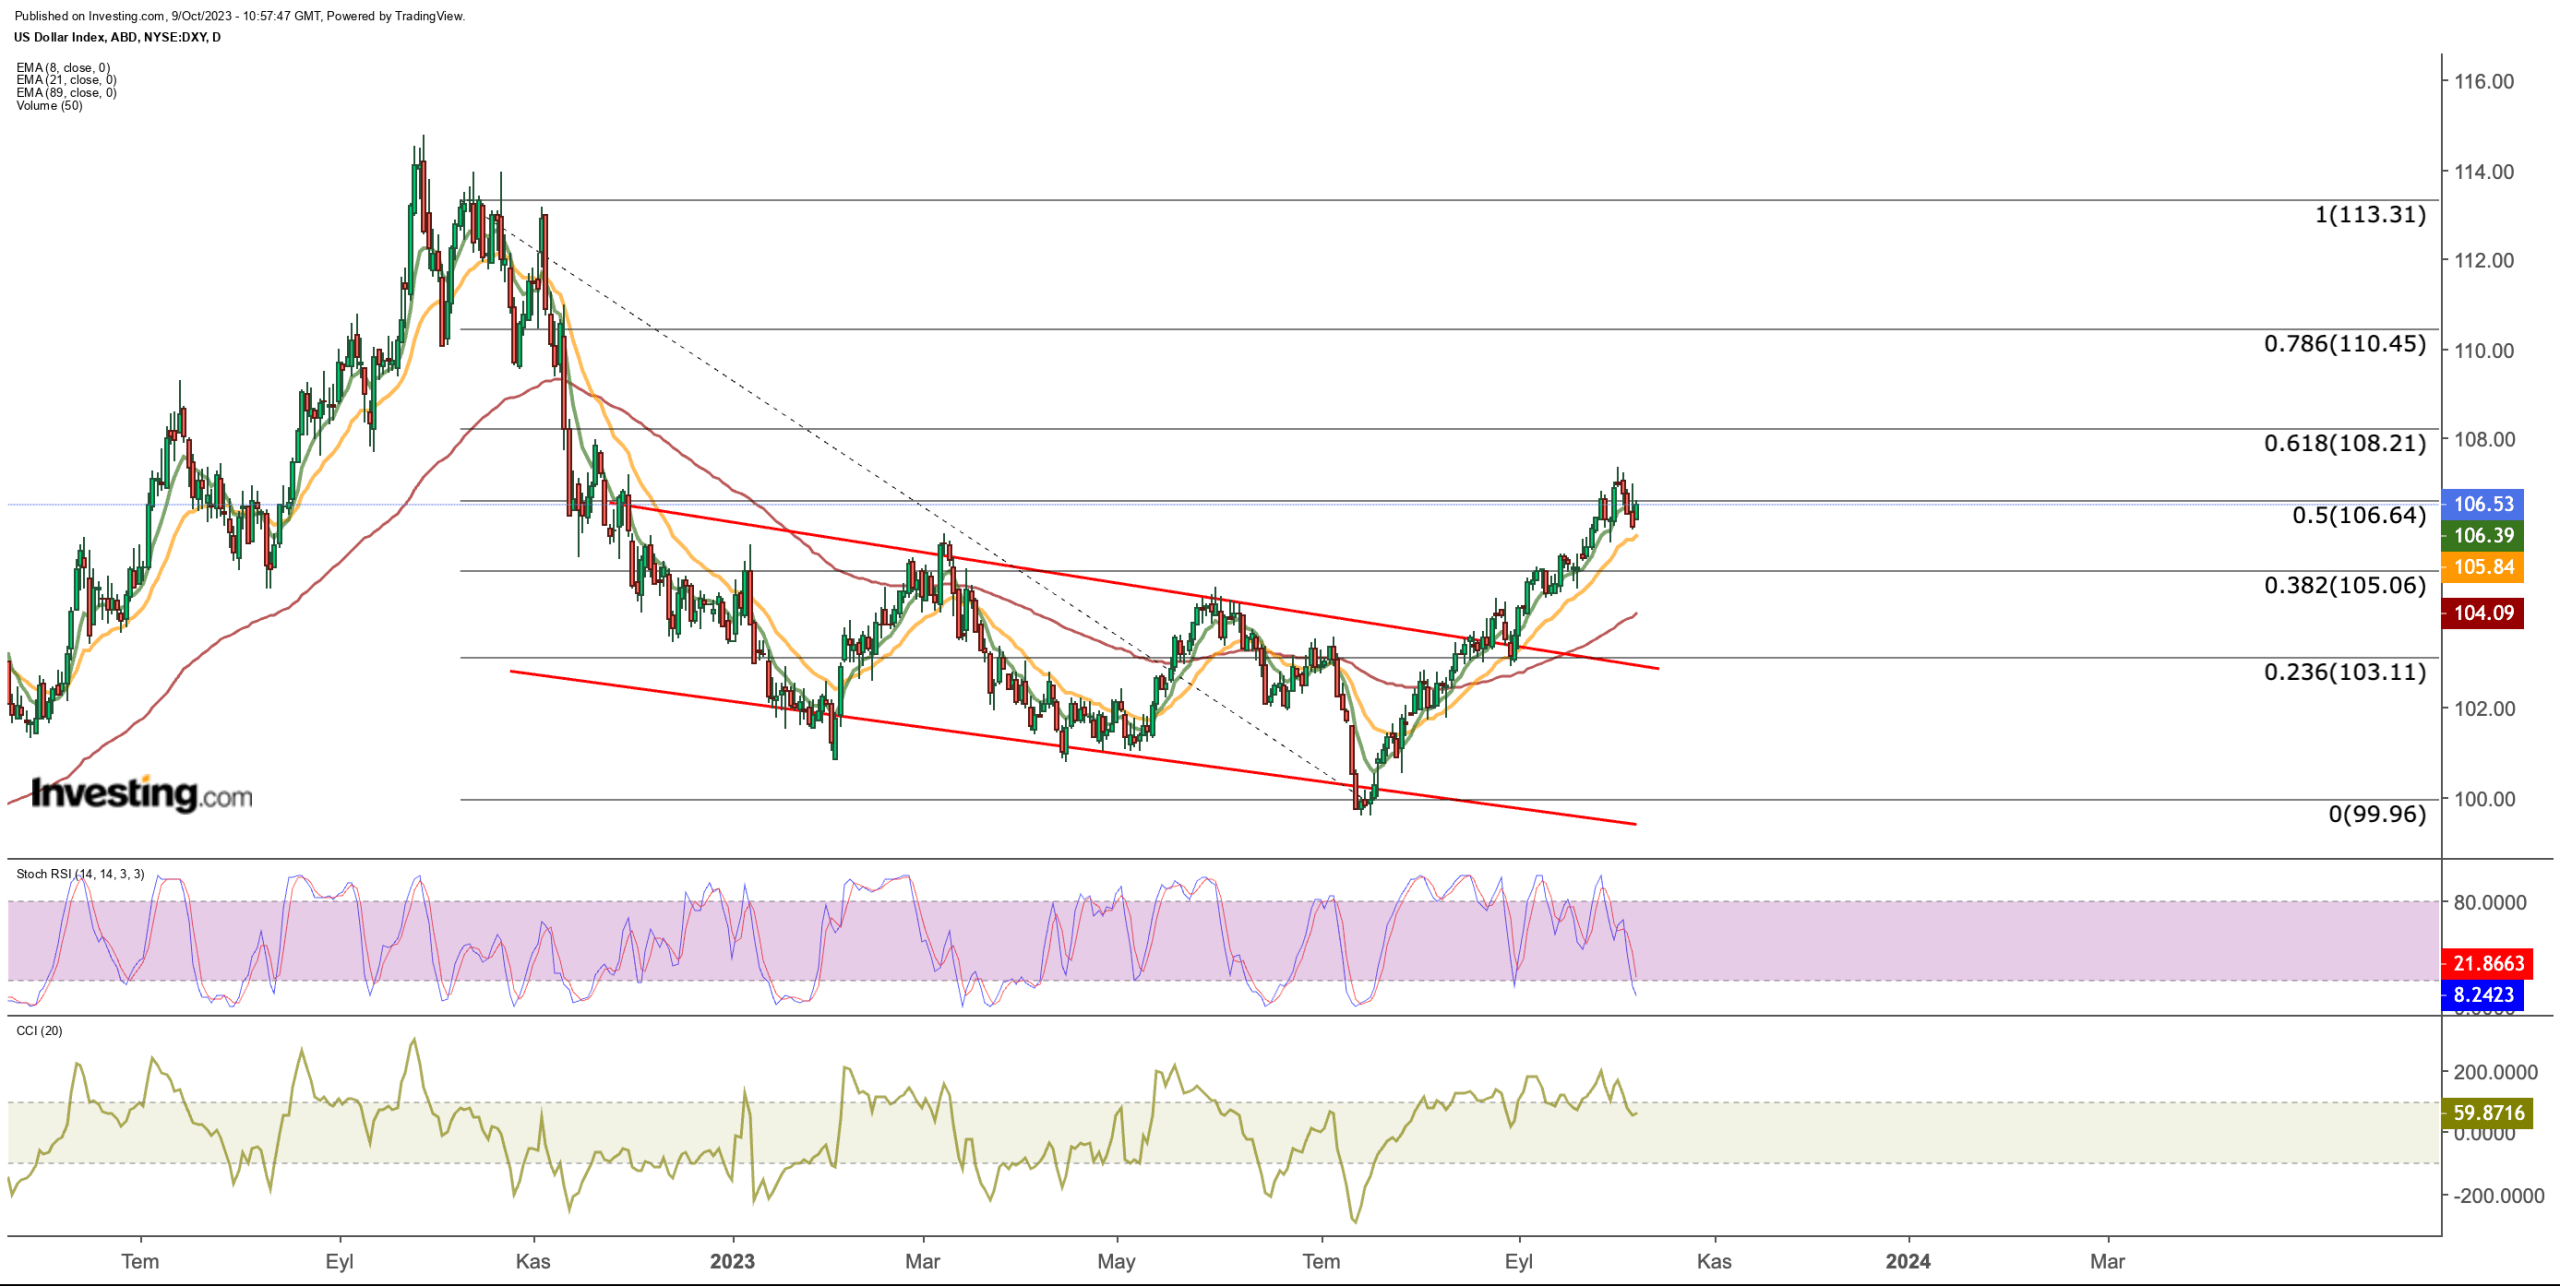Click the 80.0000 Stoch RSI axis label
The image size is (2560, 1286).
tap(2490, 902)
